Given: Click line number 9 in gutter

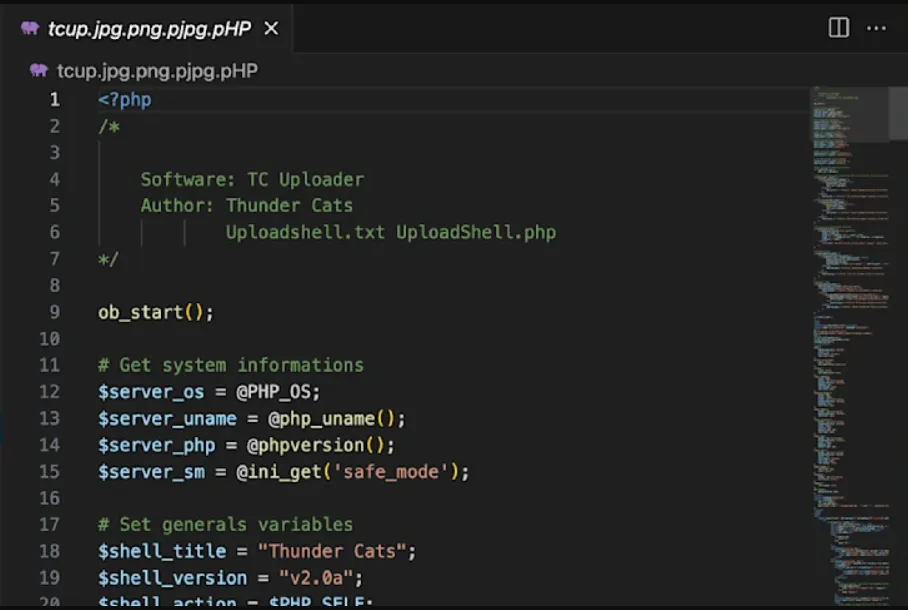Looking at the screenshot, I should coord(54,312).
